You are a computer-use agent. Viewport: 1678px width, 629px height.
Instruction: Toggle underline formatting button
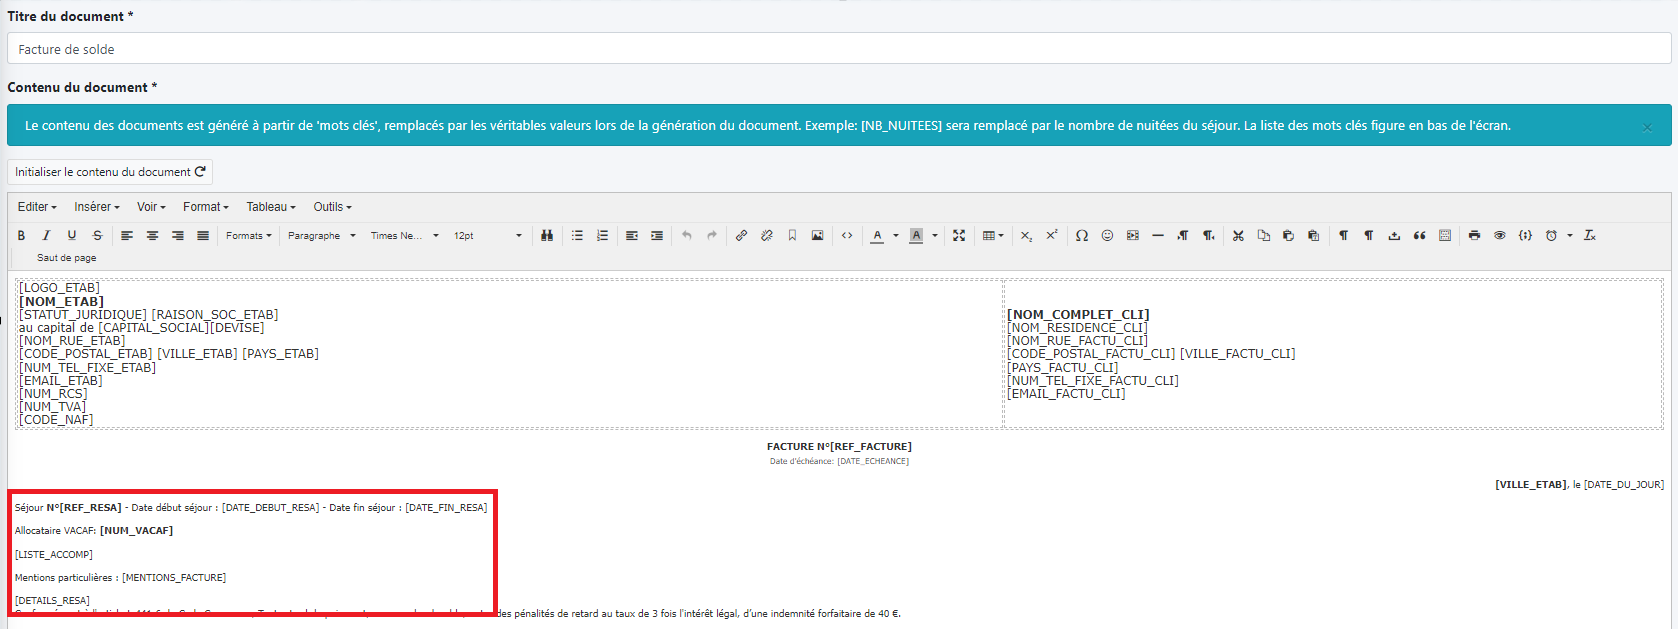[71, 236]
